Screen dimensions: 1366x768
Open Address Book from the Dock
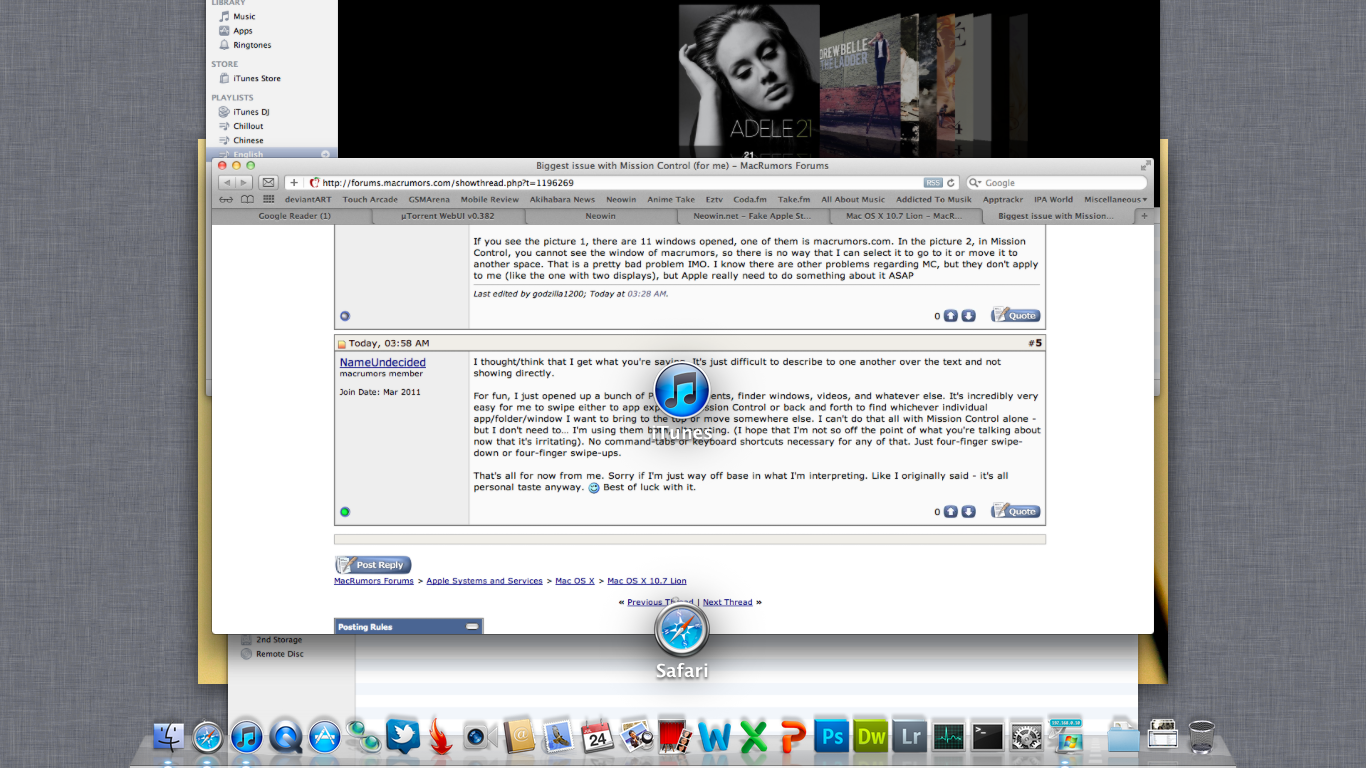coord(519,738)
